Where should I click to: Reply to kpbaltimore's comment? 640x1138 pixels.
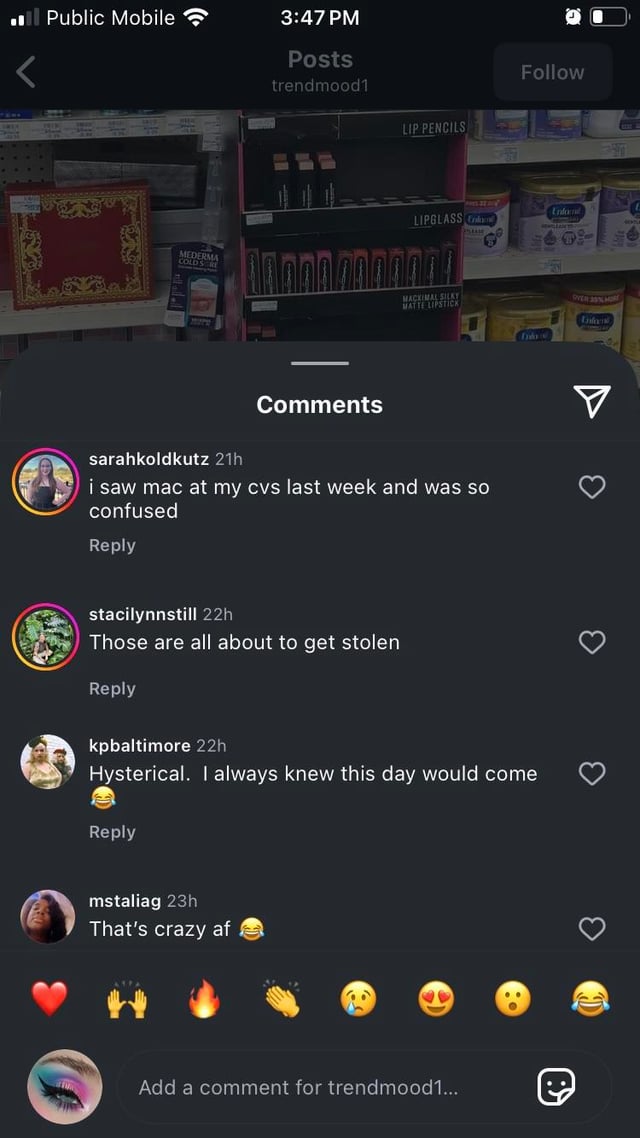(112, 832)
